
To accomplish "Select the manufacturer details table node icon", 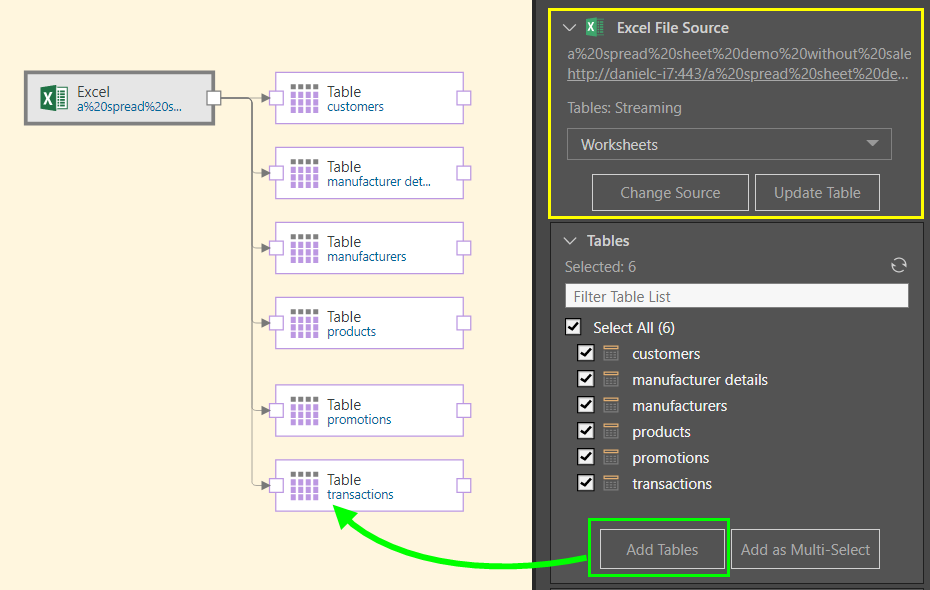I will coord(304,173).
